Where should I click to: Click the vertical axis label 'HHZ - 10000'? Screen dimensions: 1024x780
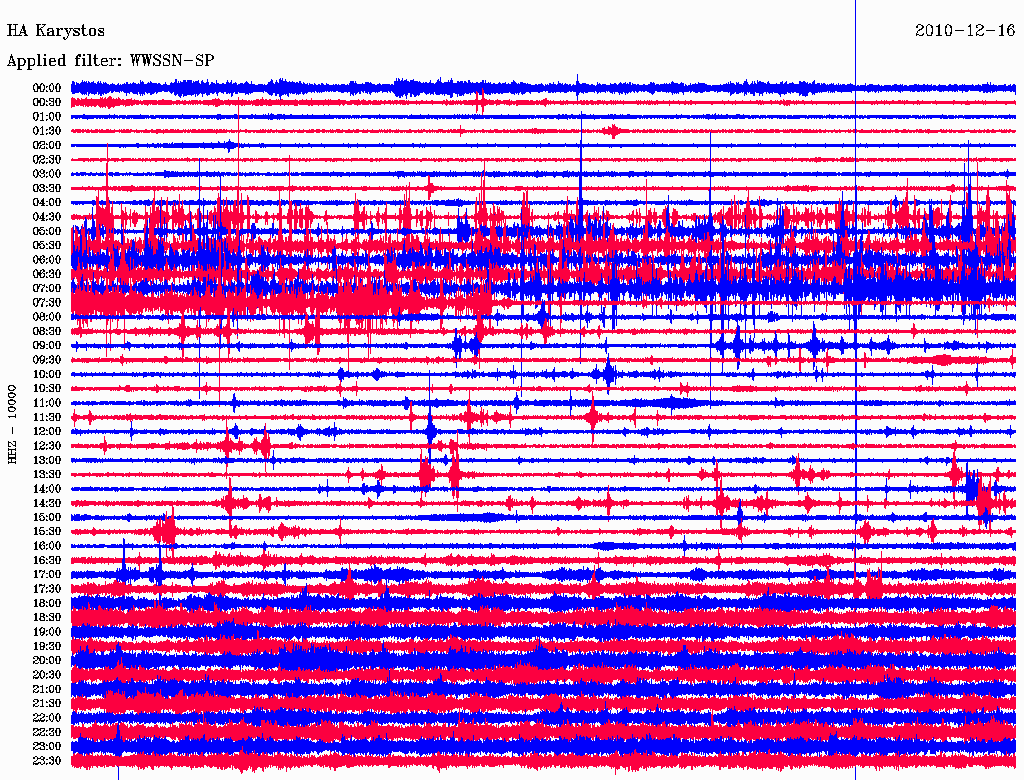click(12, 424)
